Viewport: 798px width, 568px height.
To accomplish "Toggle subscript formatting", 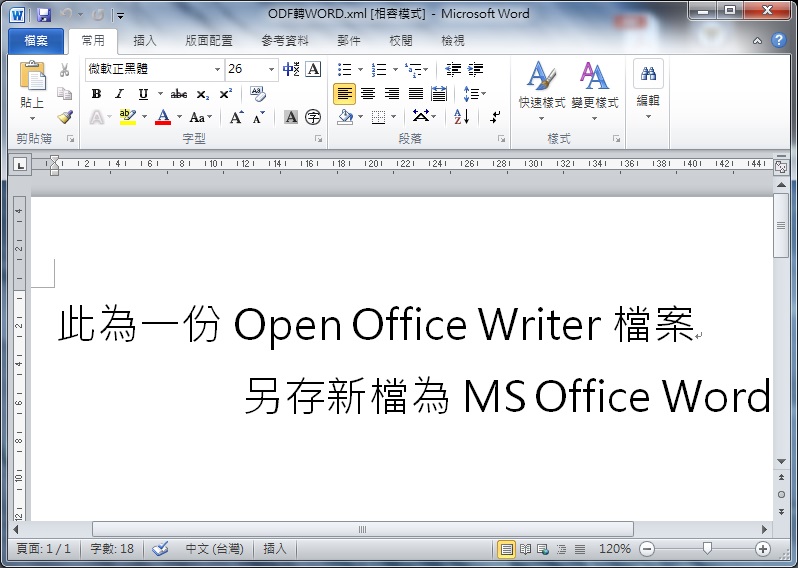I will 202,94.
